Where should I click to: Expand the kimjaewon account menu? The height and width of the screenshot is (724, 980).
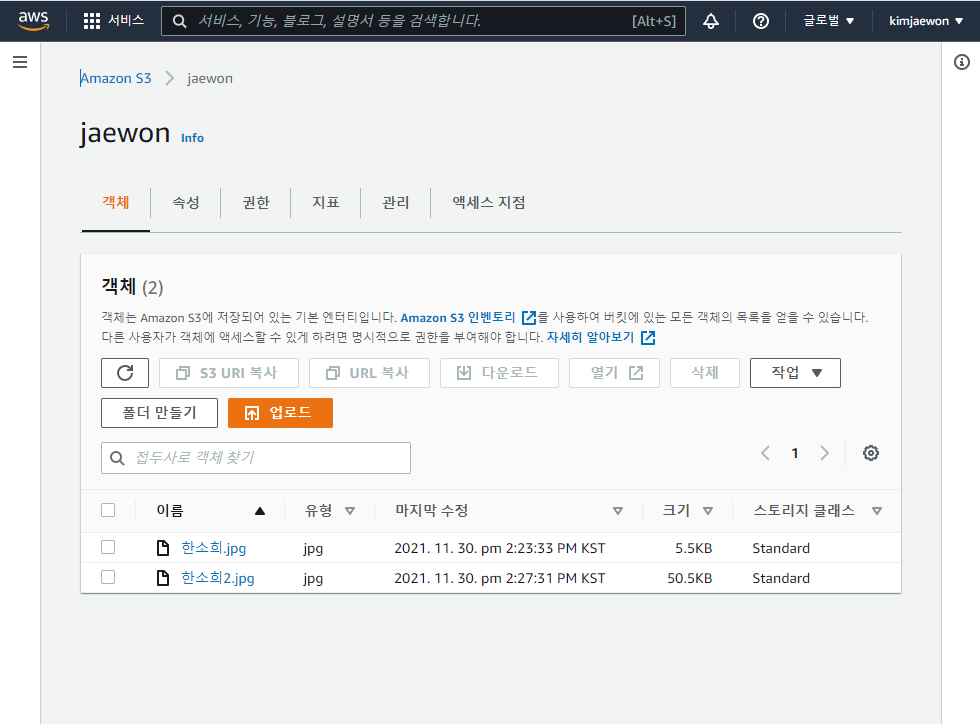click(924, 20)
